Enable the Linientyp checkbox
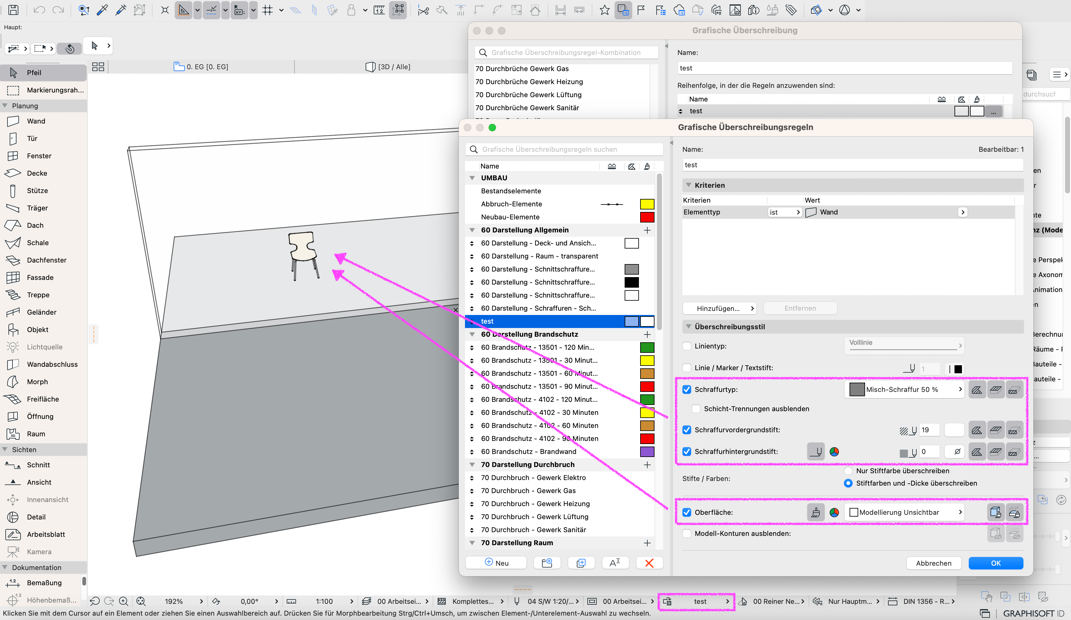 click(687, 346)
